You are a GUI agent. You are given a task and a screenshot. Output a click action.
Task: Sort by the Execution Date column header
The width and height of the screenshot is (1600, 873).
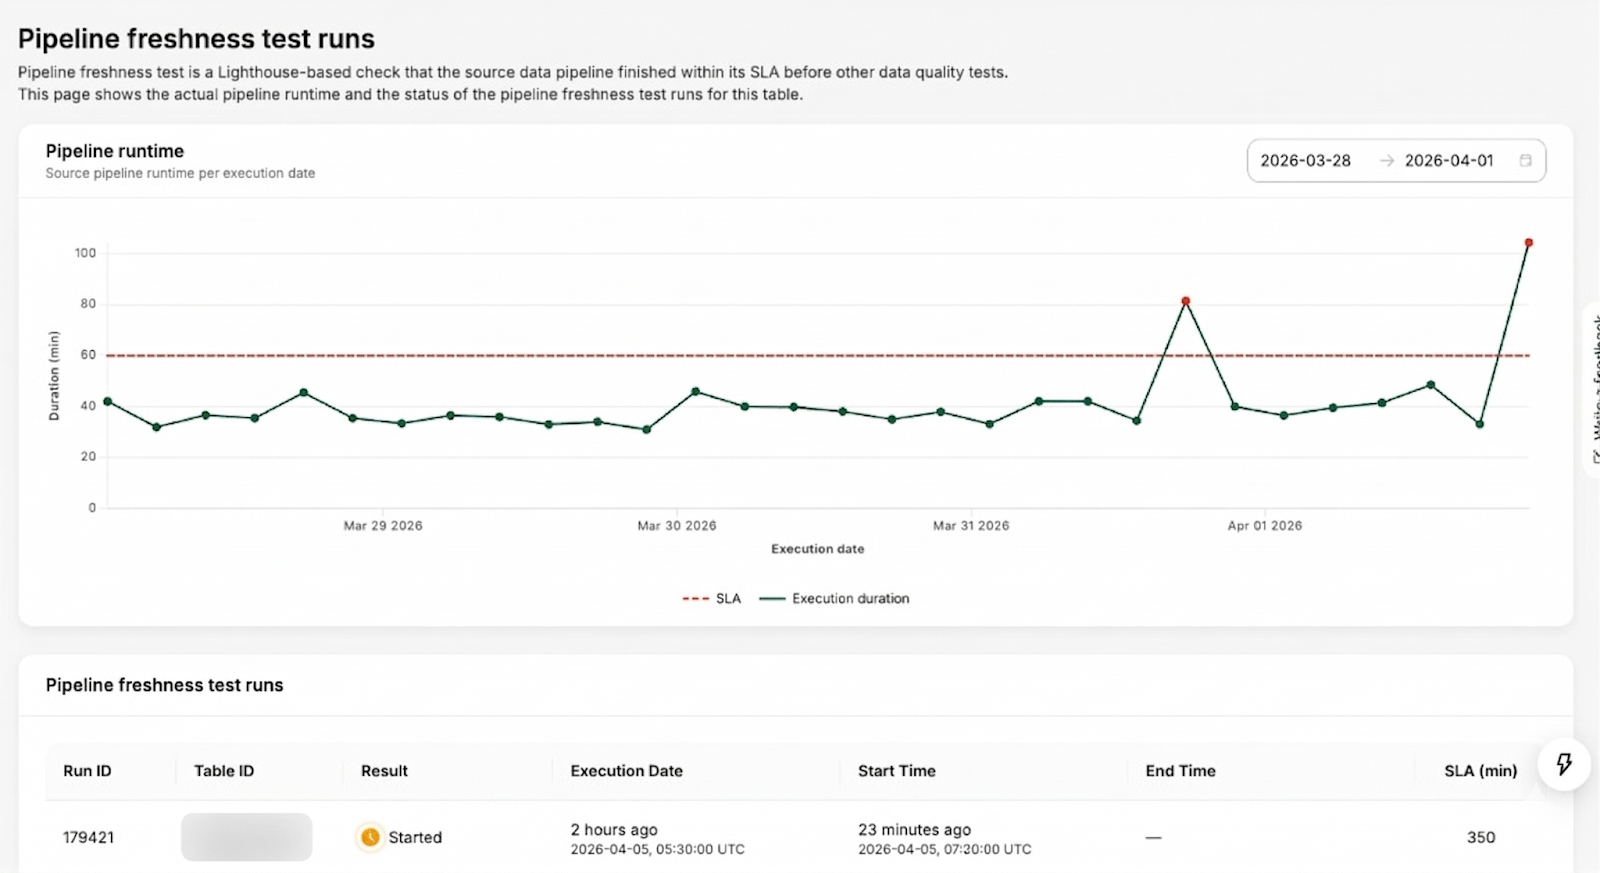point(626,771)
